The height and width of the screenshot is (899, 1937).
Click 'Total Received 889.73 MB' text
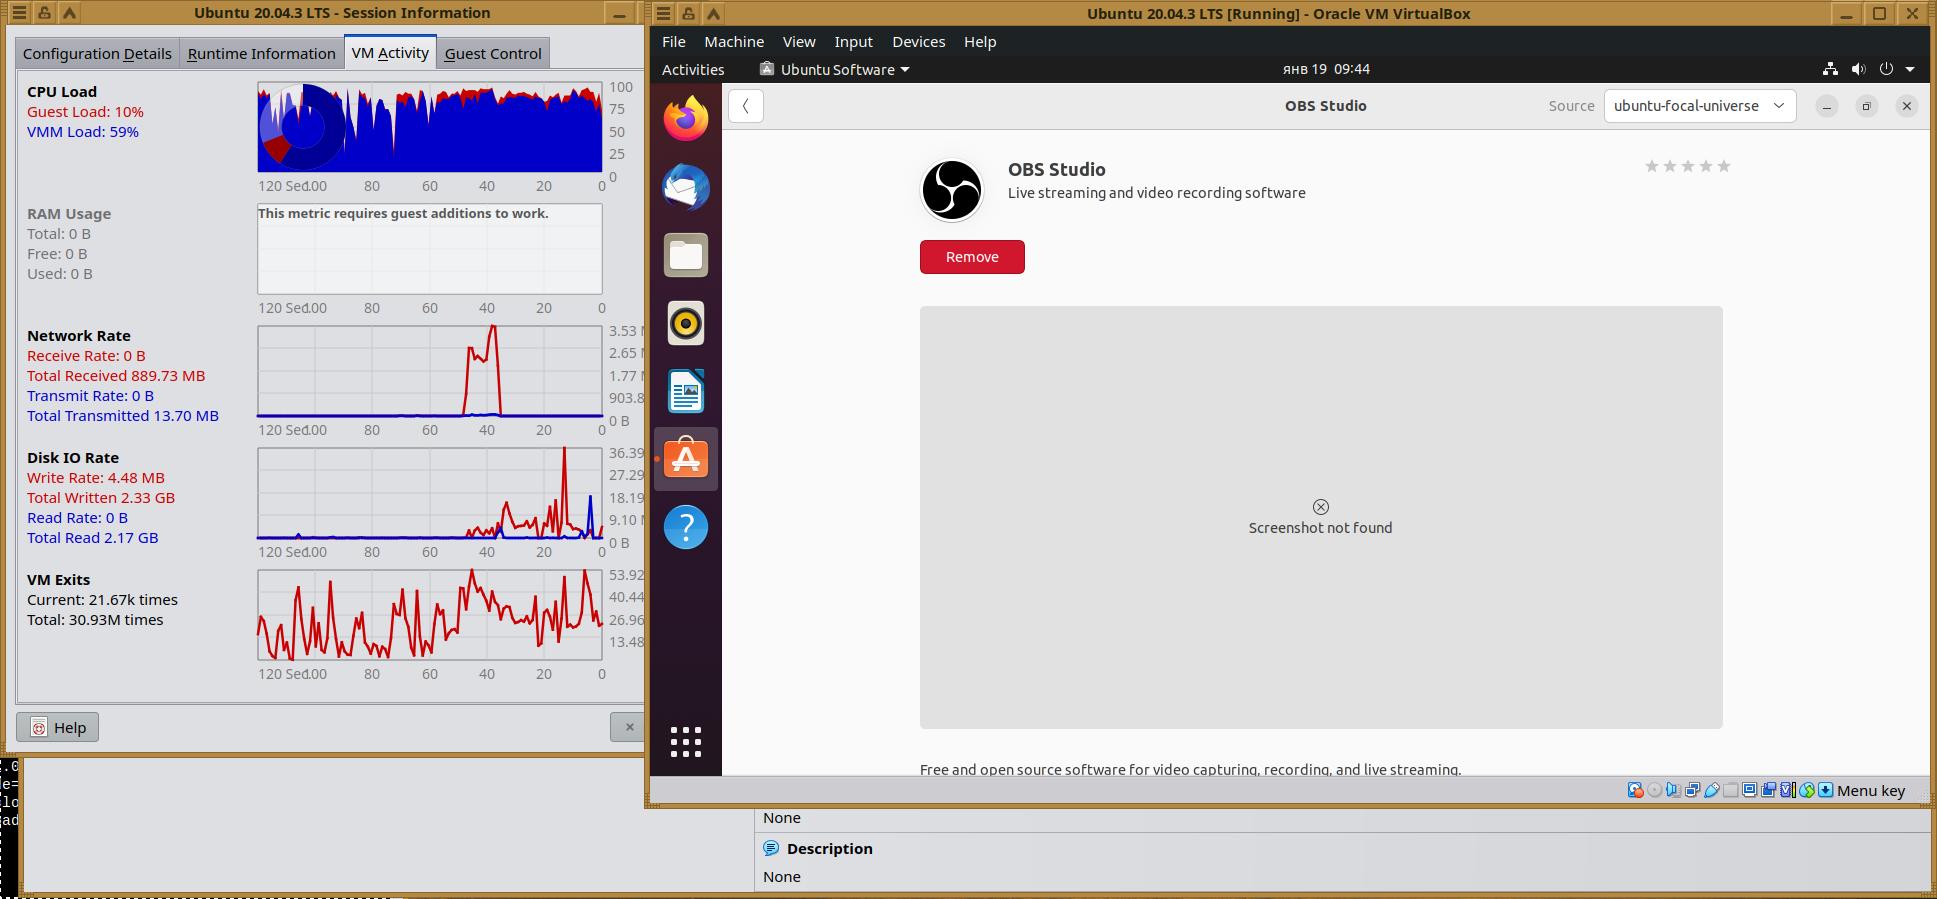116,376
